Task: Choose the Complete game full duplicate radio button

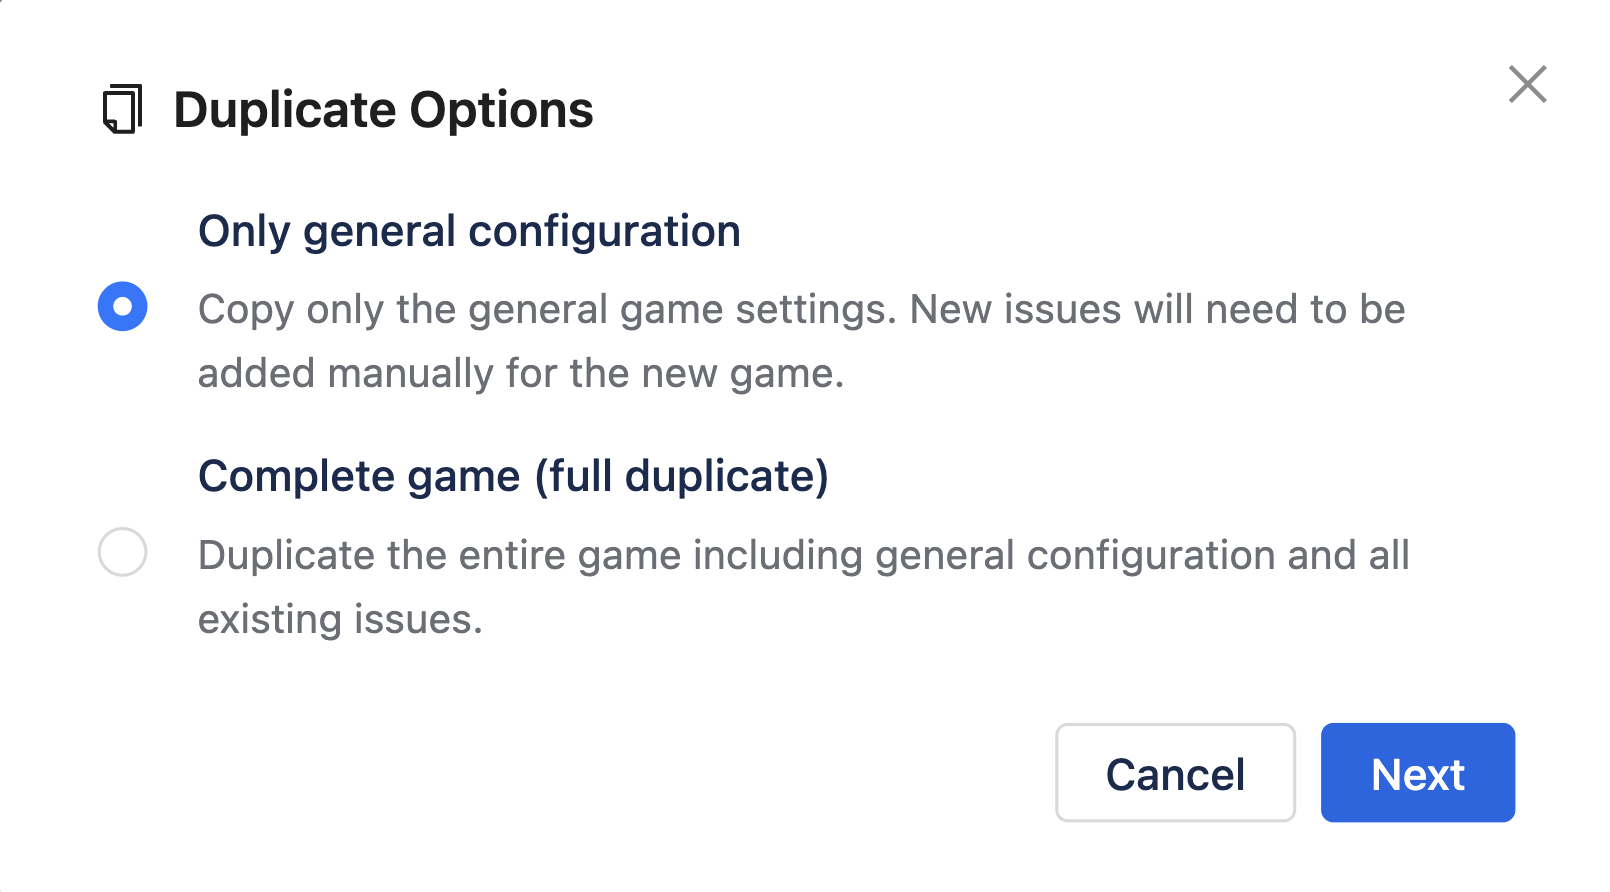Action: [123, 552]
